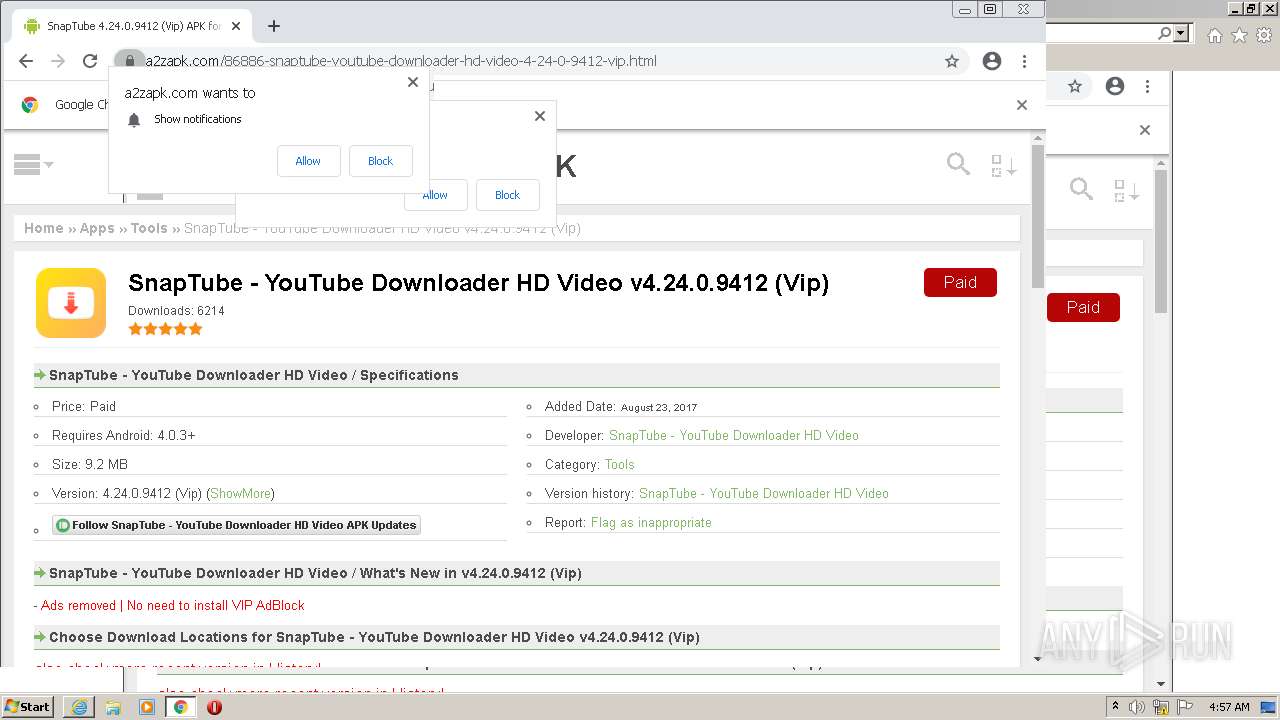Open the IE search dropdown arrow
The image size is (1280, 720).
pyautogui.click(x=1182, y=33)
